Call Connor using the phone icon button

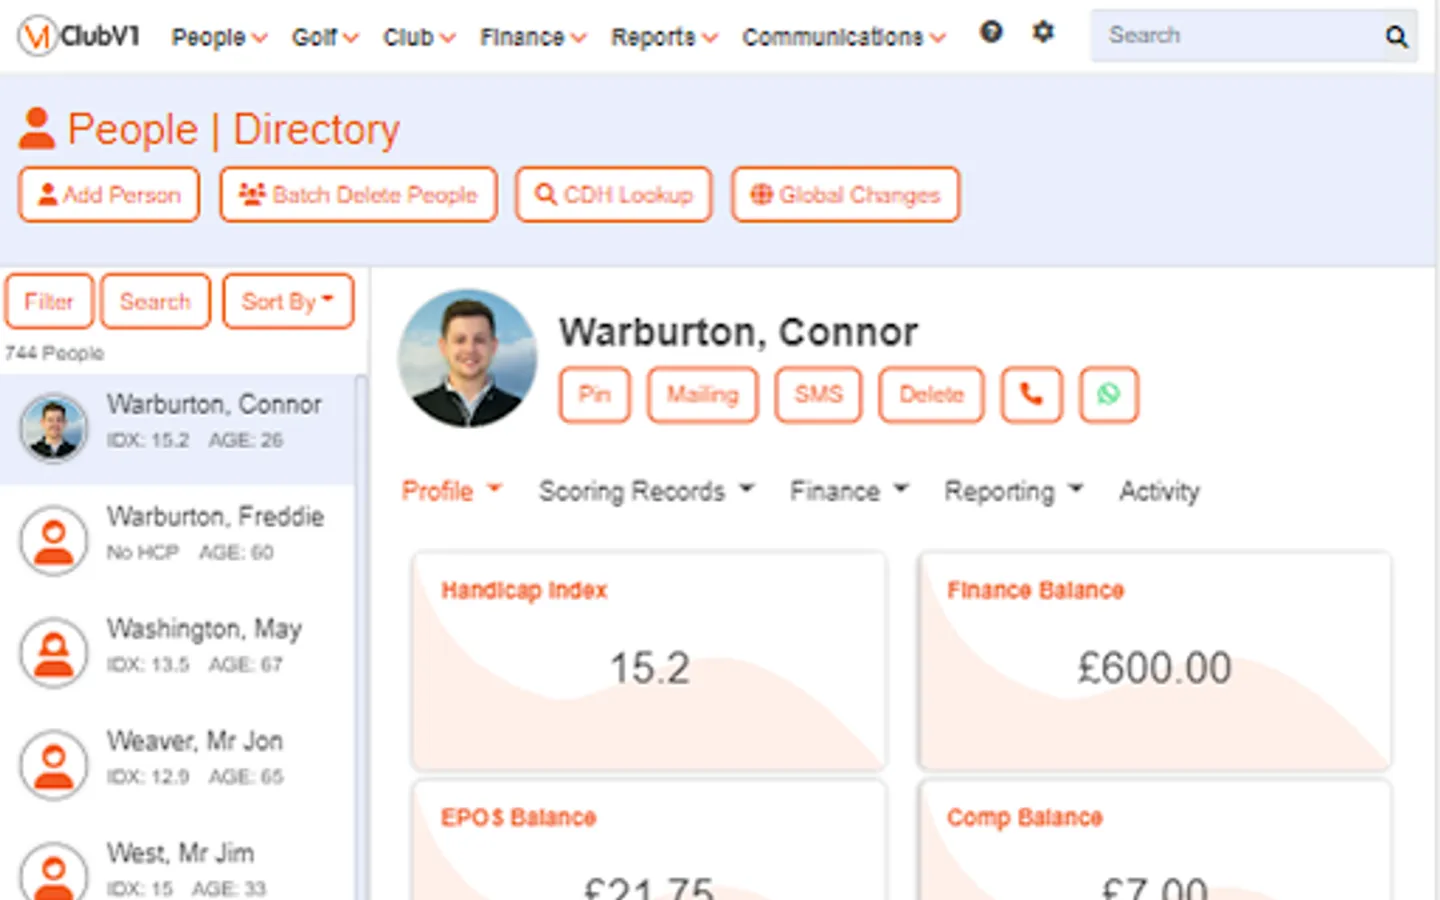coord(1031,395)
